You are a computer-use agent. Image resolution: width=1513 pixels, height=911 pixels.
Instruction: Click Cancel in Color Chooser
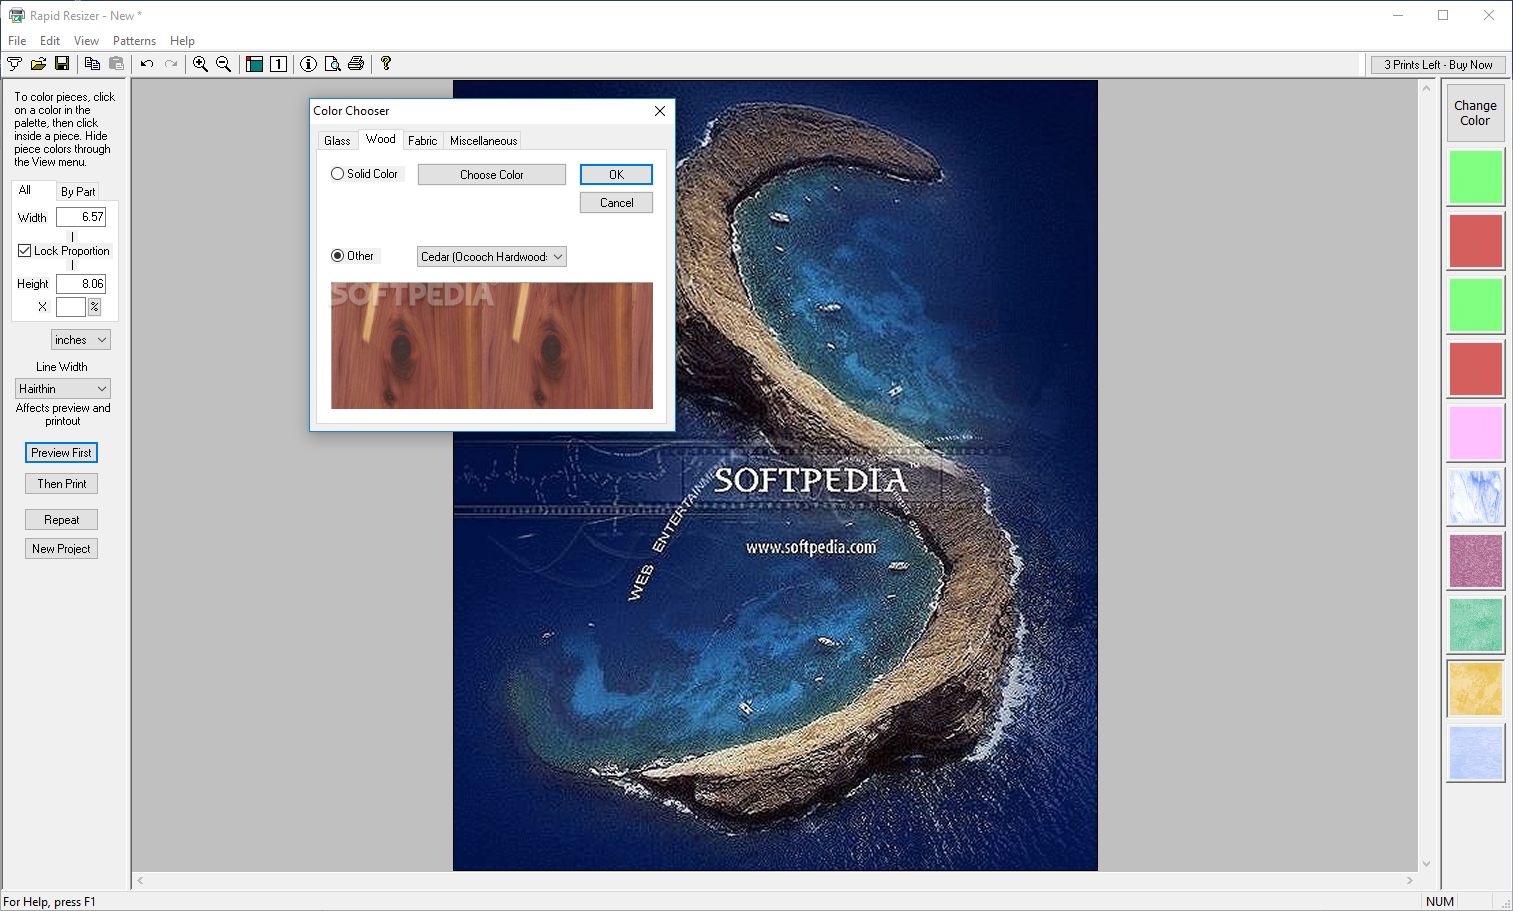click(x=616, y=203)
